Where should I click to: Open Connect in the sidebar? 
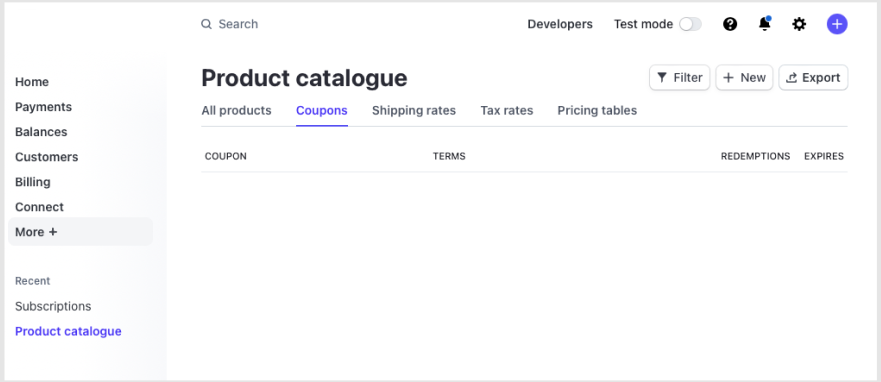tap(39, 207)
